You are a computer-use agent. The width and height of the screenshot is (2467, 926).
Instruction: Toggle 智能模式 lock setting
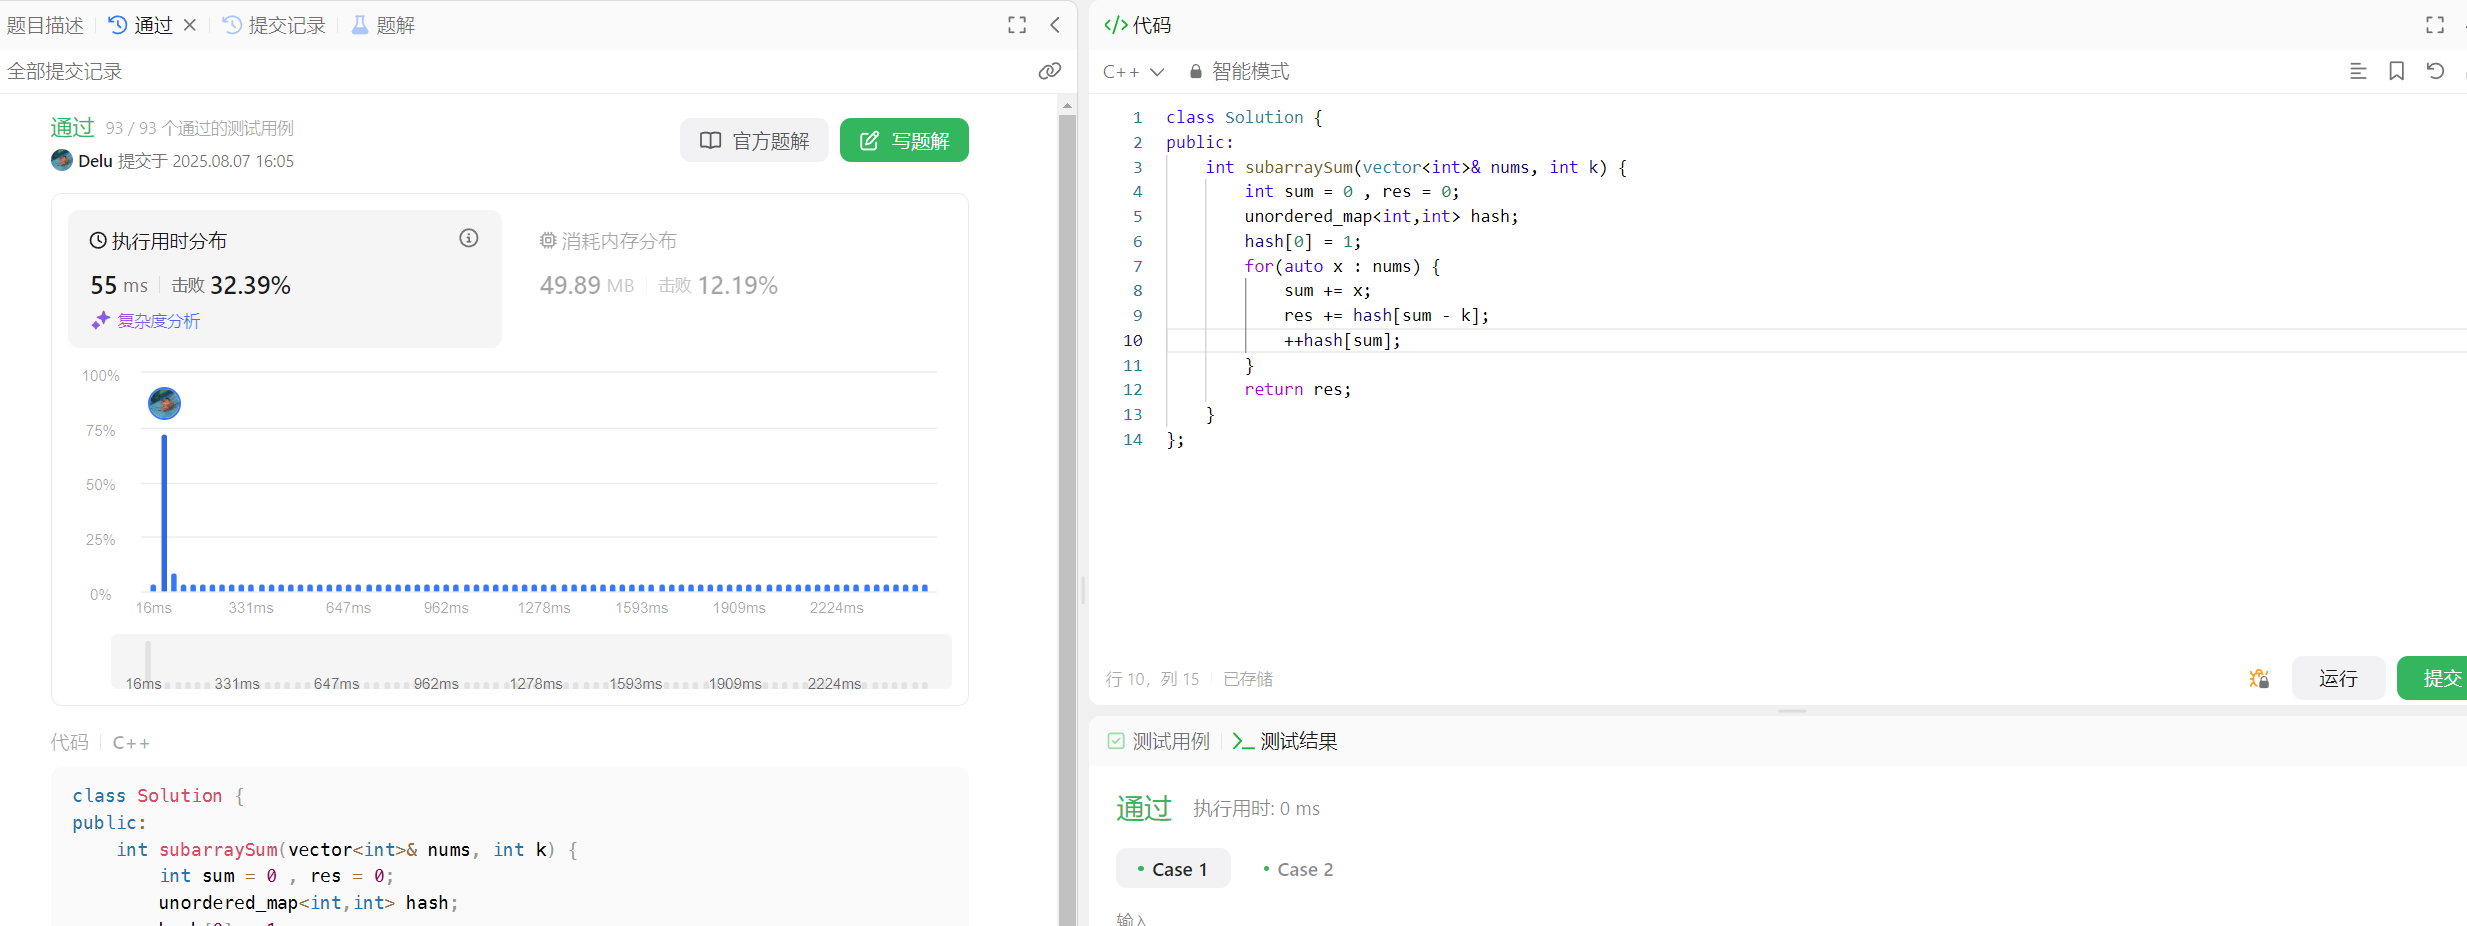tap(1239, 71)
